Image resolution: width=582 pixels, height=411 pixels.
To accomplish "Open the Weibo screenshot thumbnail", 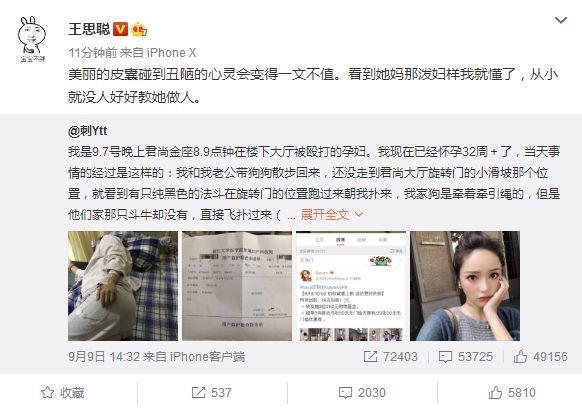I will 351,286.
